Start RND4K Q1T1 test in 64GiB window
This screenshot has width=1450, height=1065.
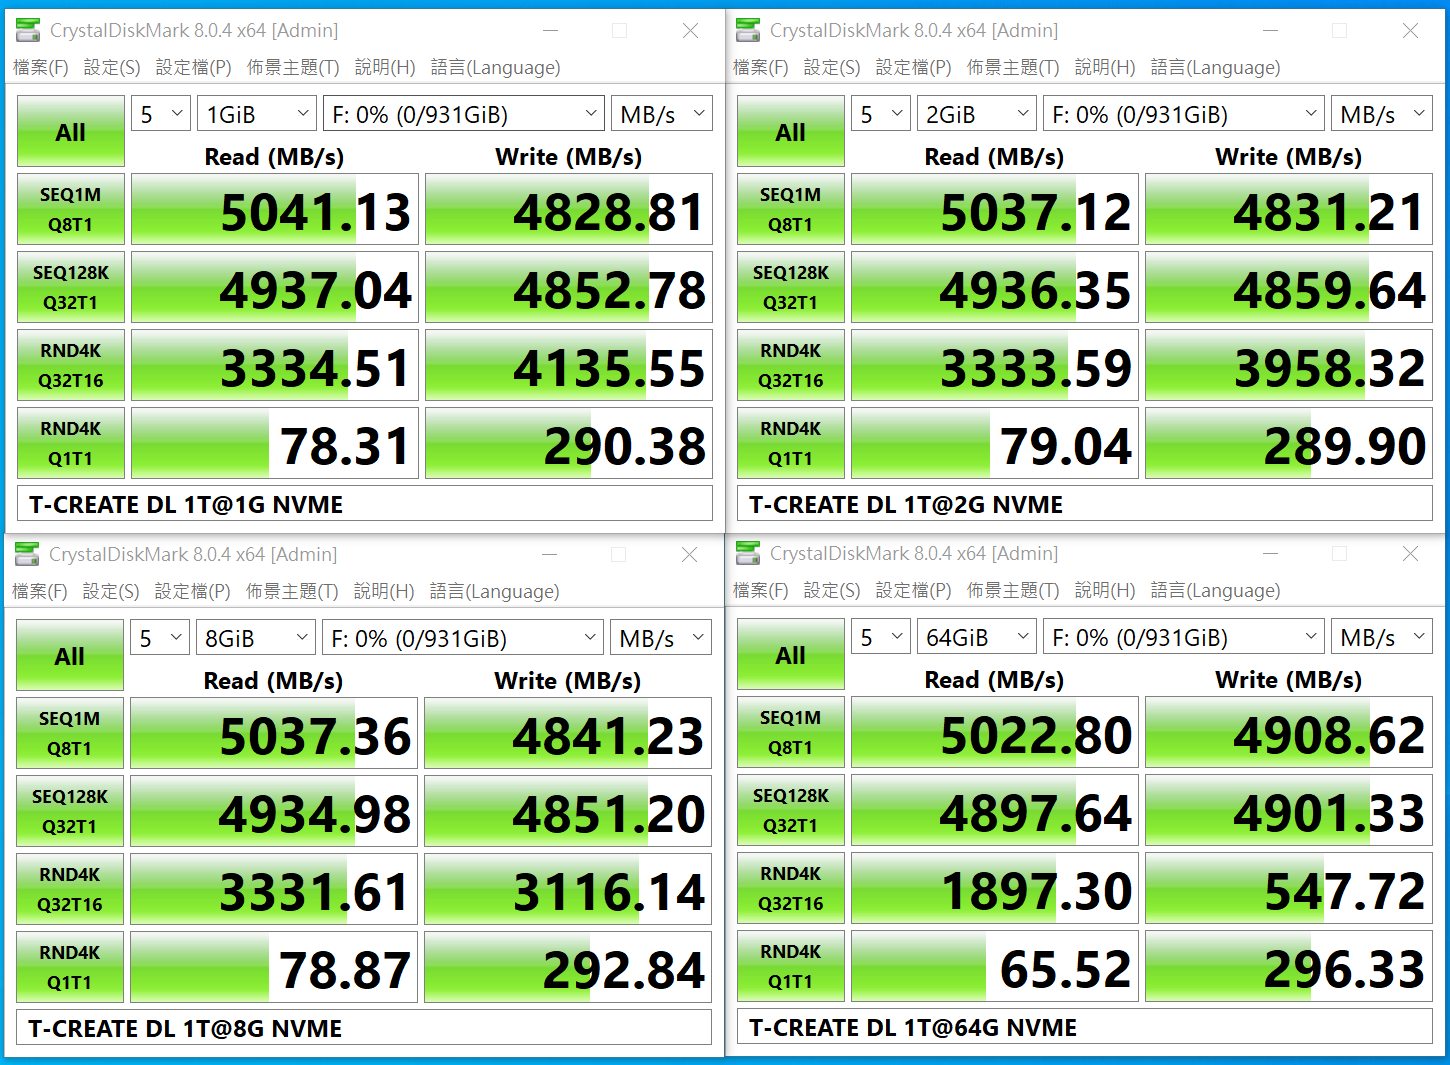pyautogui.click(x=791, y=966)
